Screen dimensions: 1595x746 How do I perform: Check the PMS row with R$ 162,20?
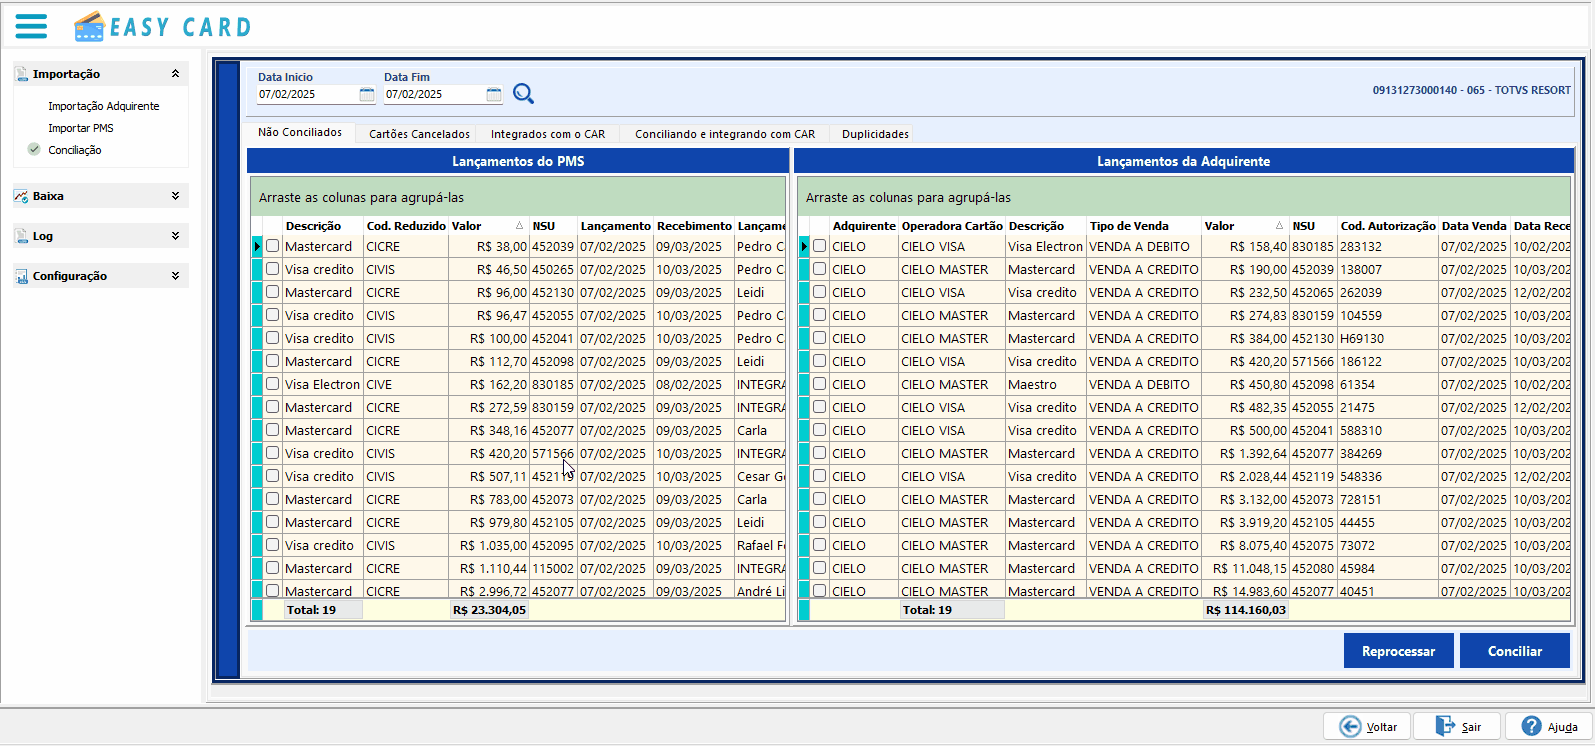point(272,384)
